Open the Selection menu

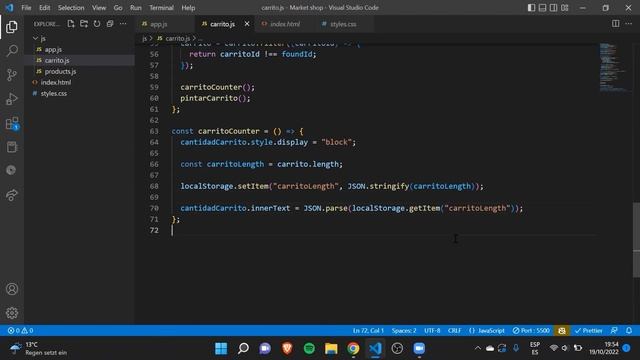(x=71, y=8)
